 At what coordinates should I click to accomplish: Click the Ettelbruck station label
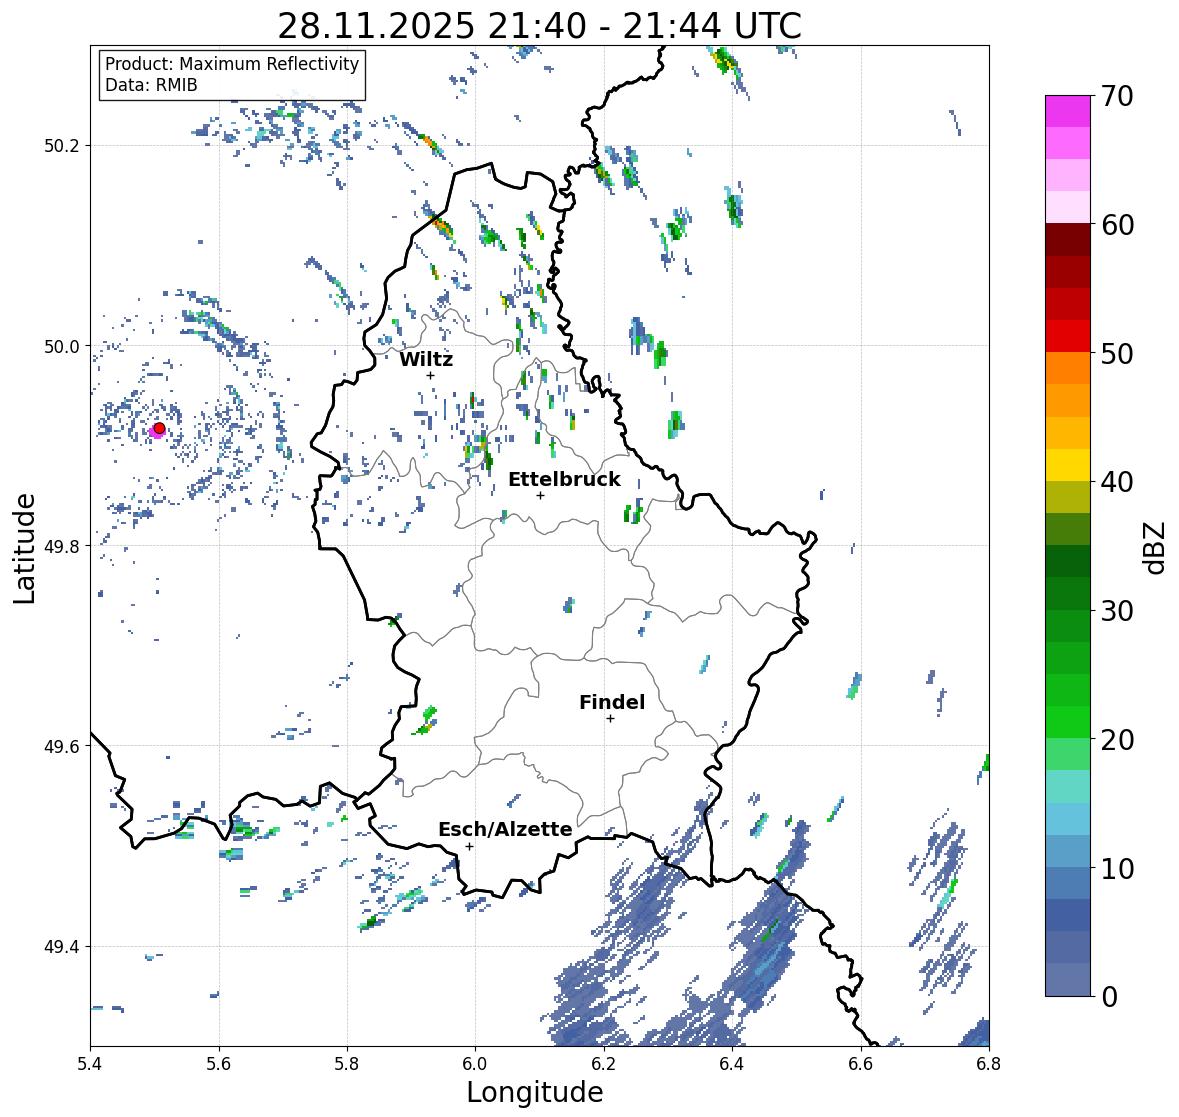[564, 480]
